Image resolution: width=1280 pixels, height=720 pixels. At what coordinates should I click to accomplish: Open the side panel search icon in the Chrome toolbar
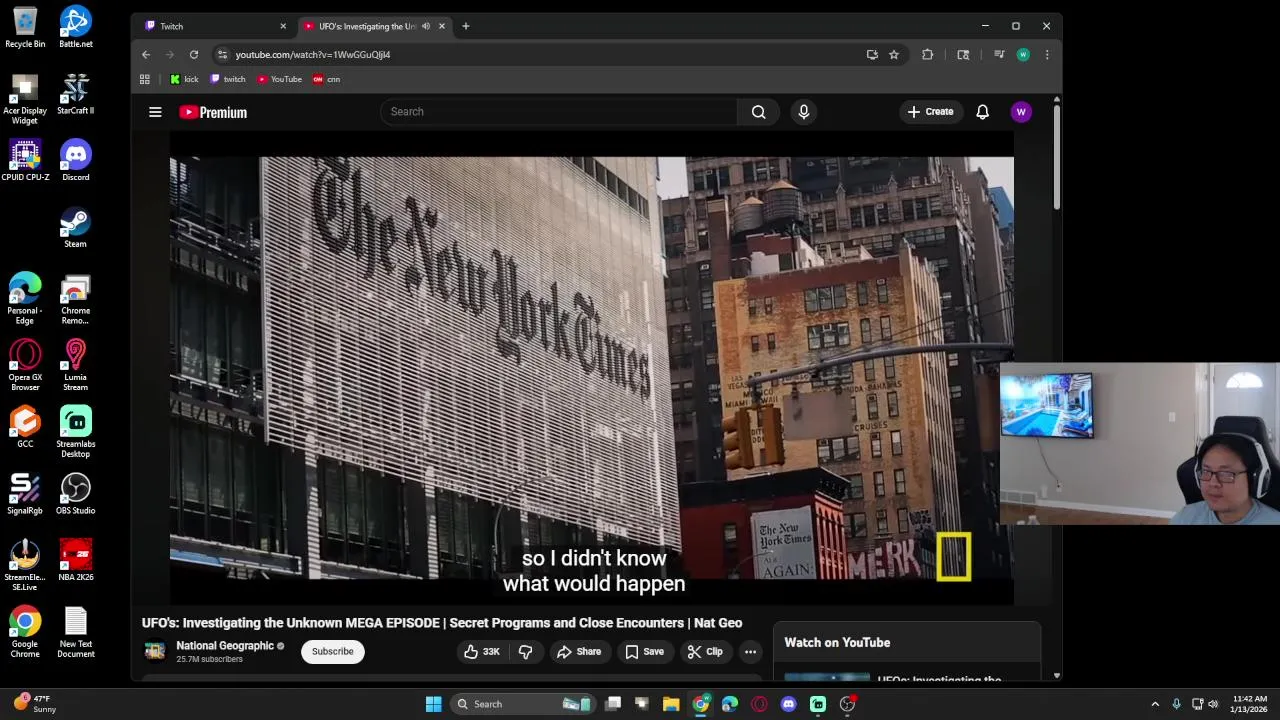[x=963, y=55]
